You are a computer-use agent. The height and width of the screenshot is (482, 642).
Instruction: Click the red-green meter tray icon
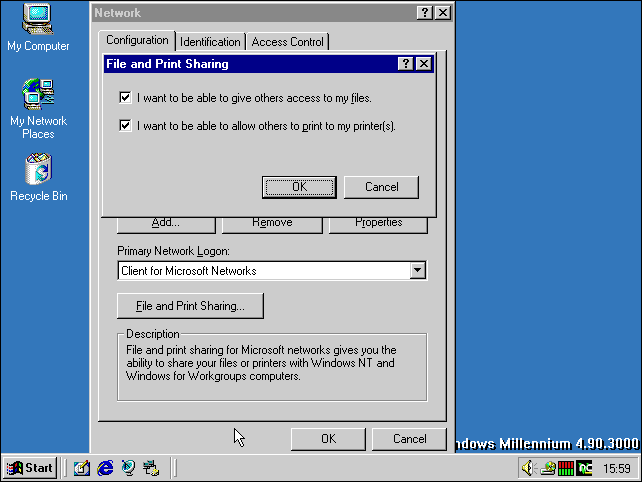[566, 468]
